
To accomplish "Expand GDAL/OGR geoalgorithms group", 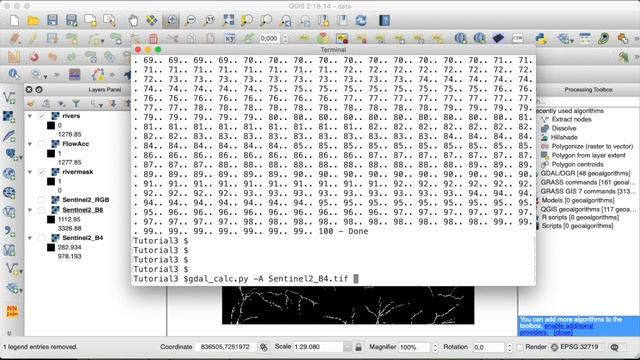I will 585,173.
